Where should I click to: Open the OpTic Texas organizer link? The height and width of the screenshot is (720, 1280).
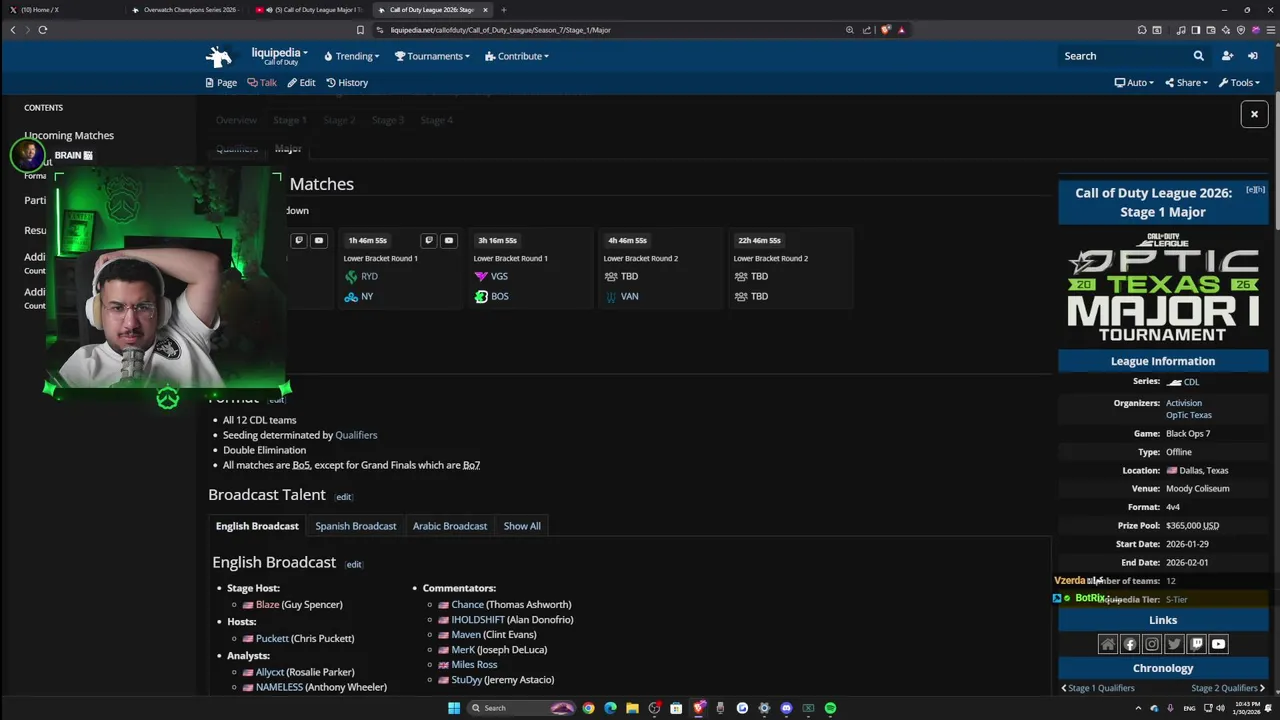point(1189,415)
